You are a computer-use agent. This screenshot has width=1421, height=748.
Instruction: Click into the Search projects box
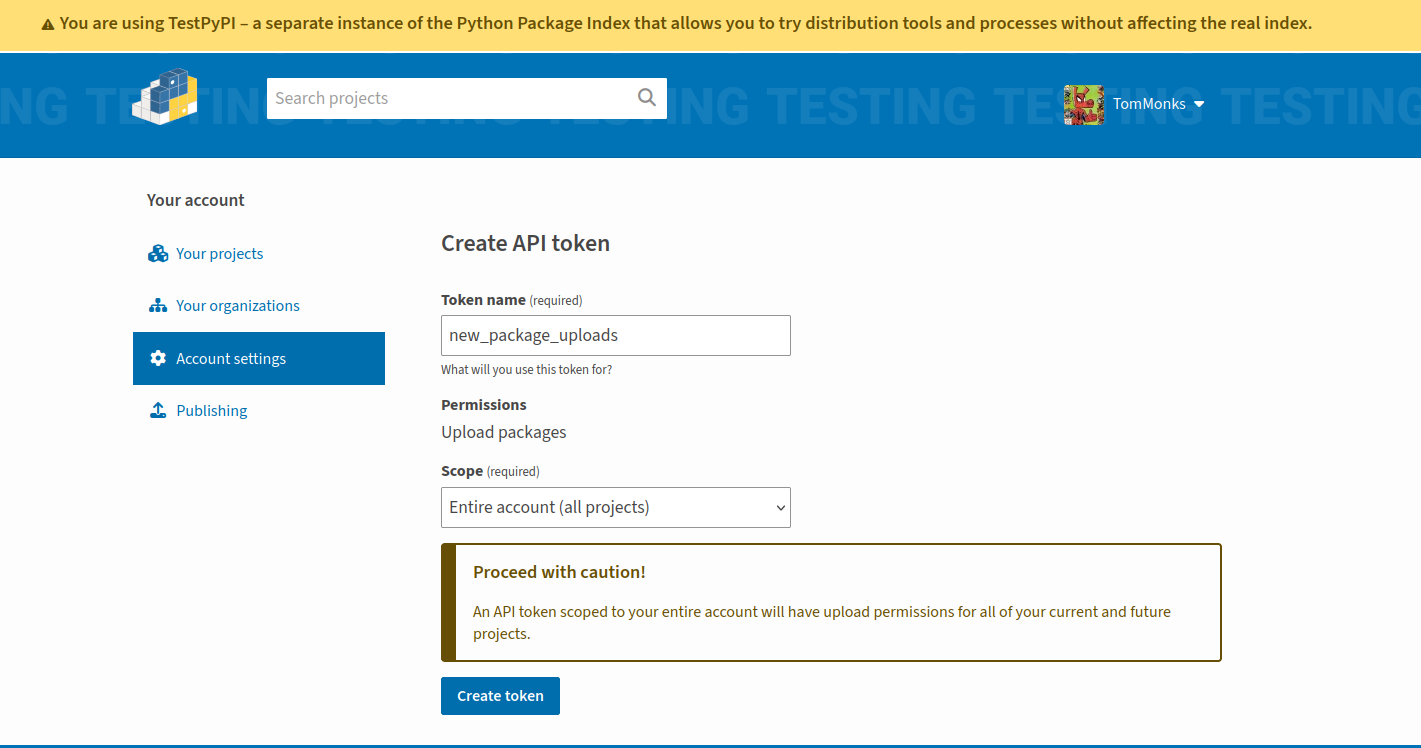coord(450,98)
